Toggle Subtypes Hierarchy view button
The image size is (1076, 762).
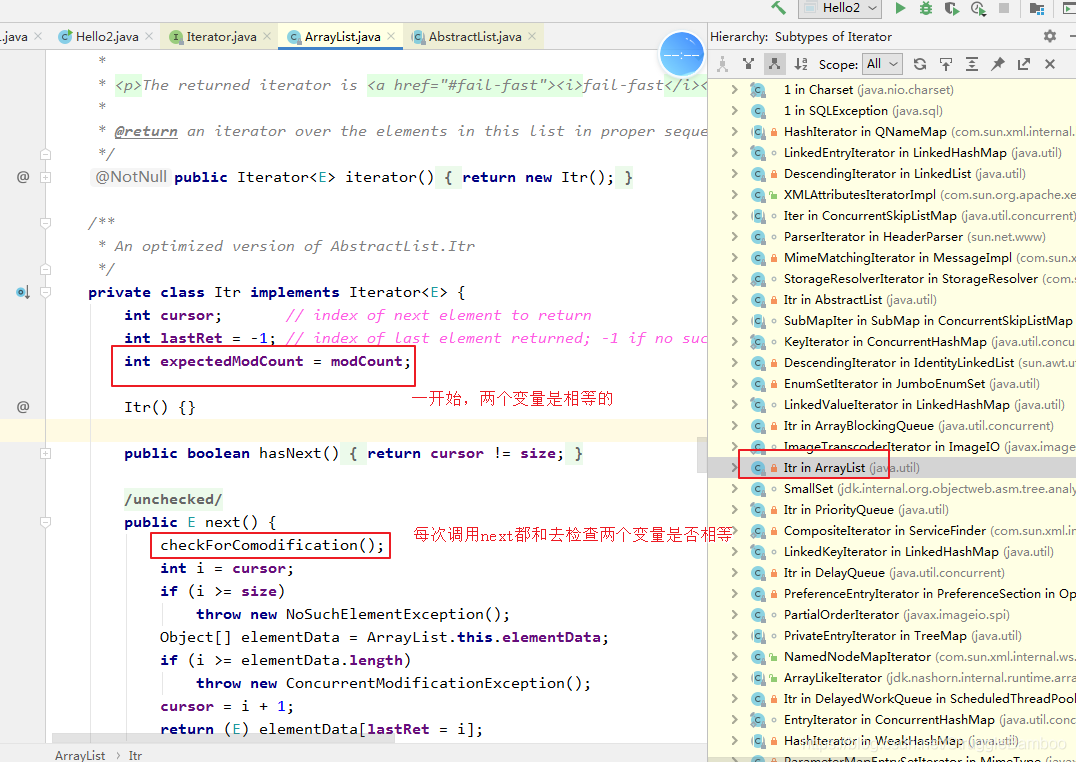tap(774, 64)
